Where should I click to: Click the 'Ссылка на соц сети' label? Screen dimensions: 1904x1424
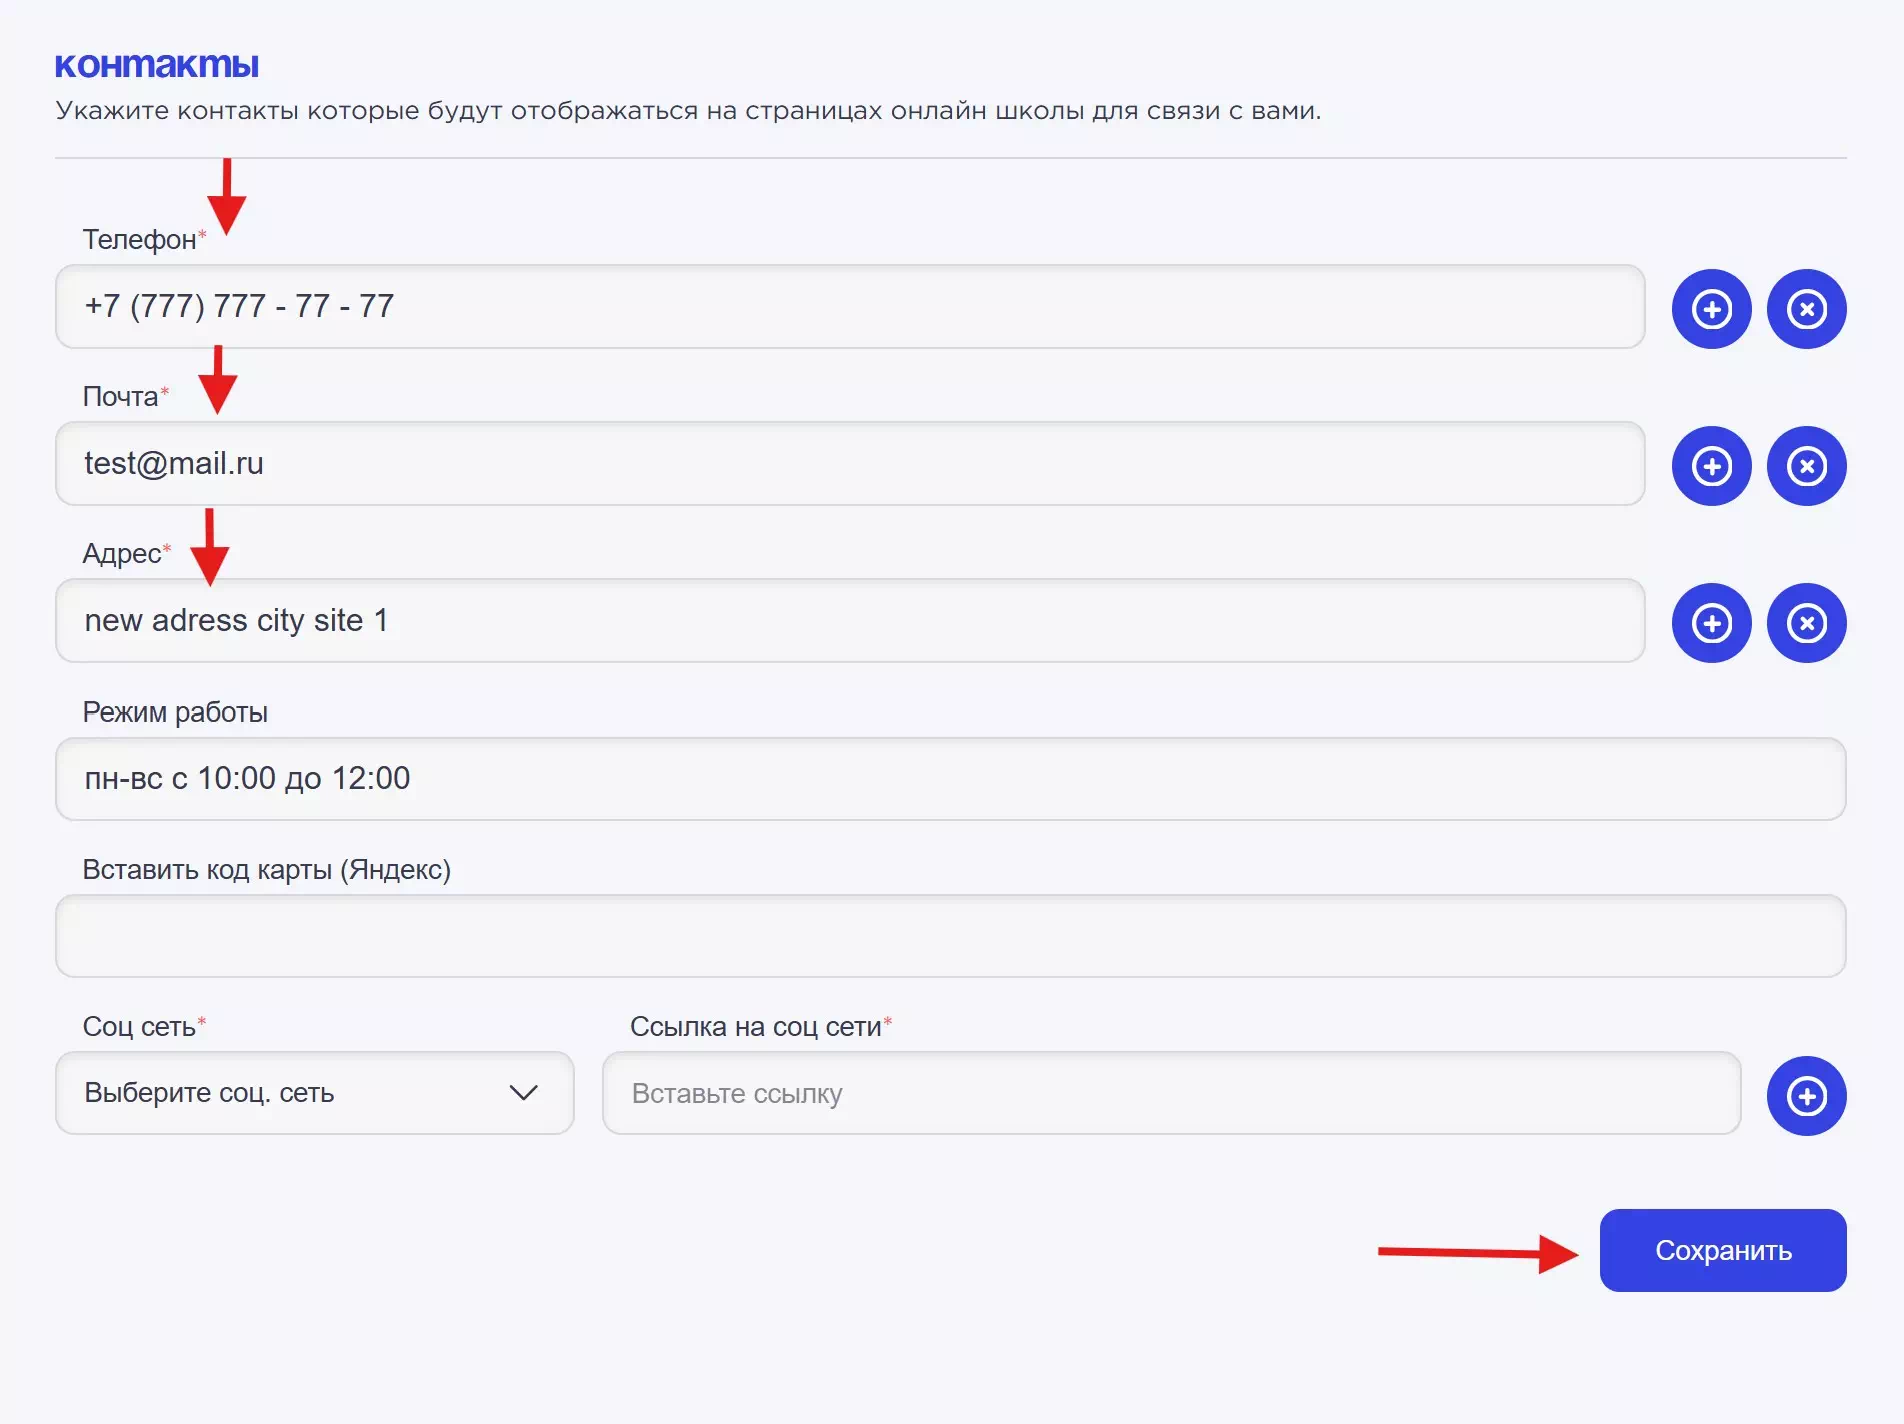point(756,1027)
